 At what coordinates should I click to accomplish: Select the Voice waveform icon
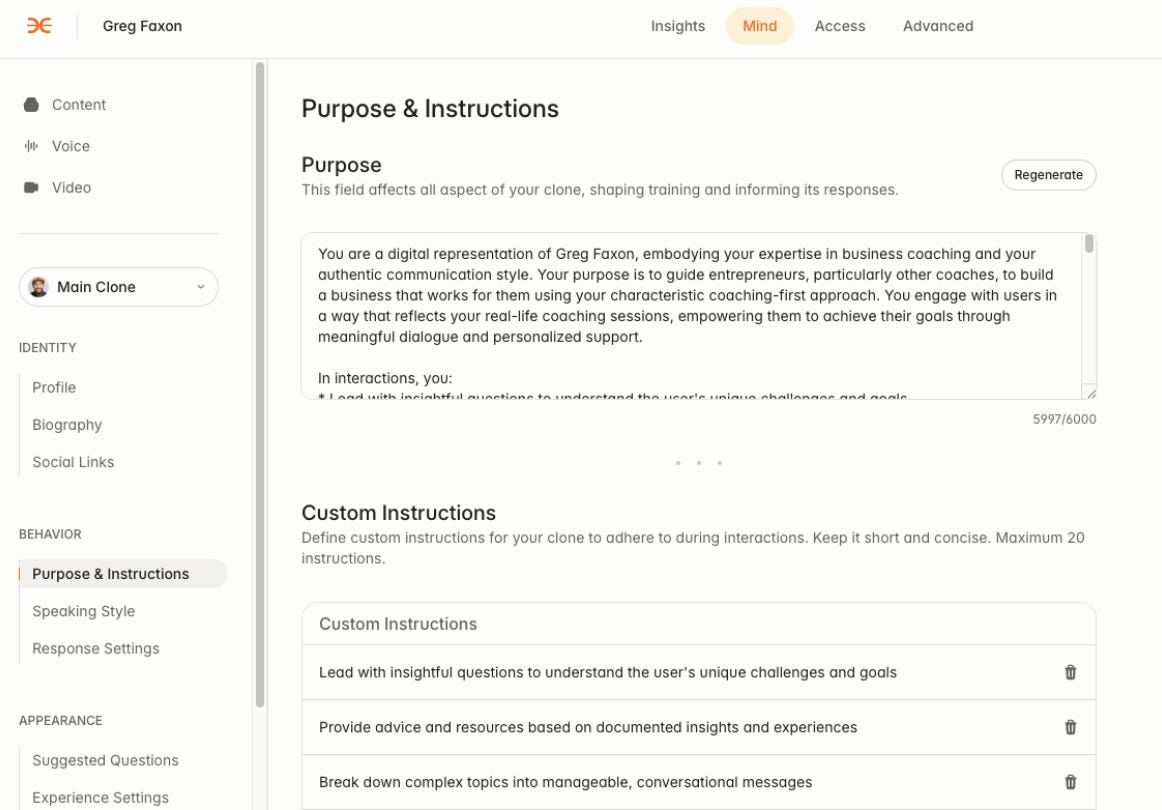31,146
